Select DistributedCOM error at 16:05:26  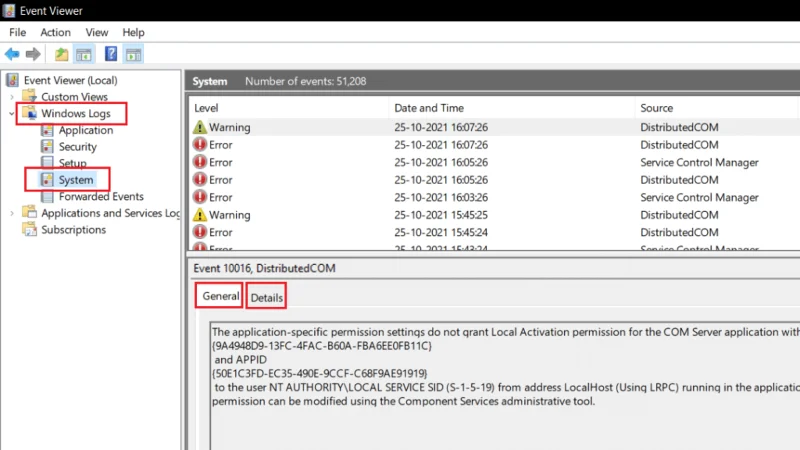(x=494, y=180)
